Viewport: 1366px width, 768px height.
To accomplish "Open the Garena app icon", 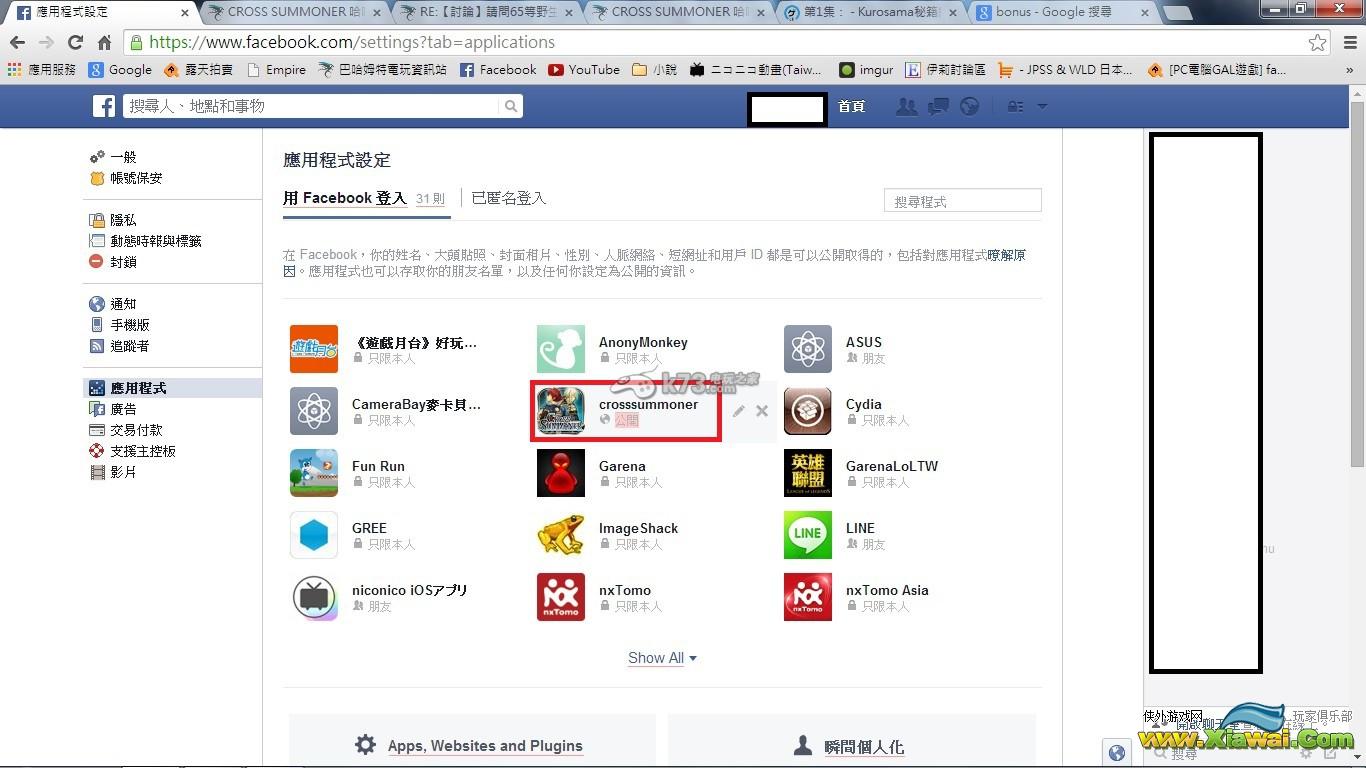I will pos(561,473).
